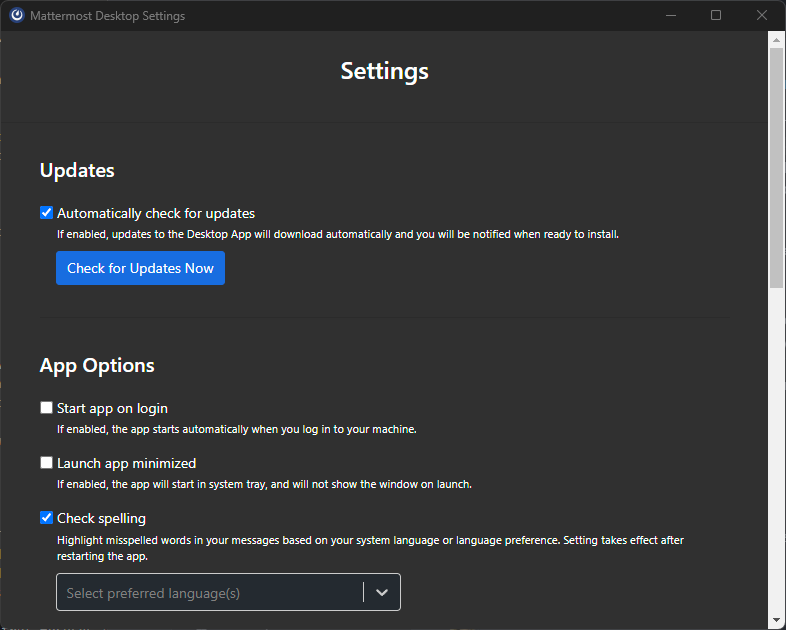Minimize the Mattermost Desktop Settings window
The height and width of the screenshot is (630, 786).
click(669, 16)
